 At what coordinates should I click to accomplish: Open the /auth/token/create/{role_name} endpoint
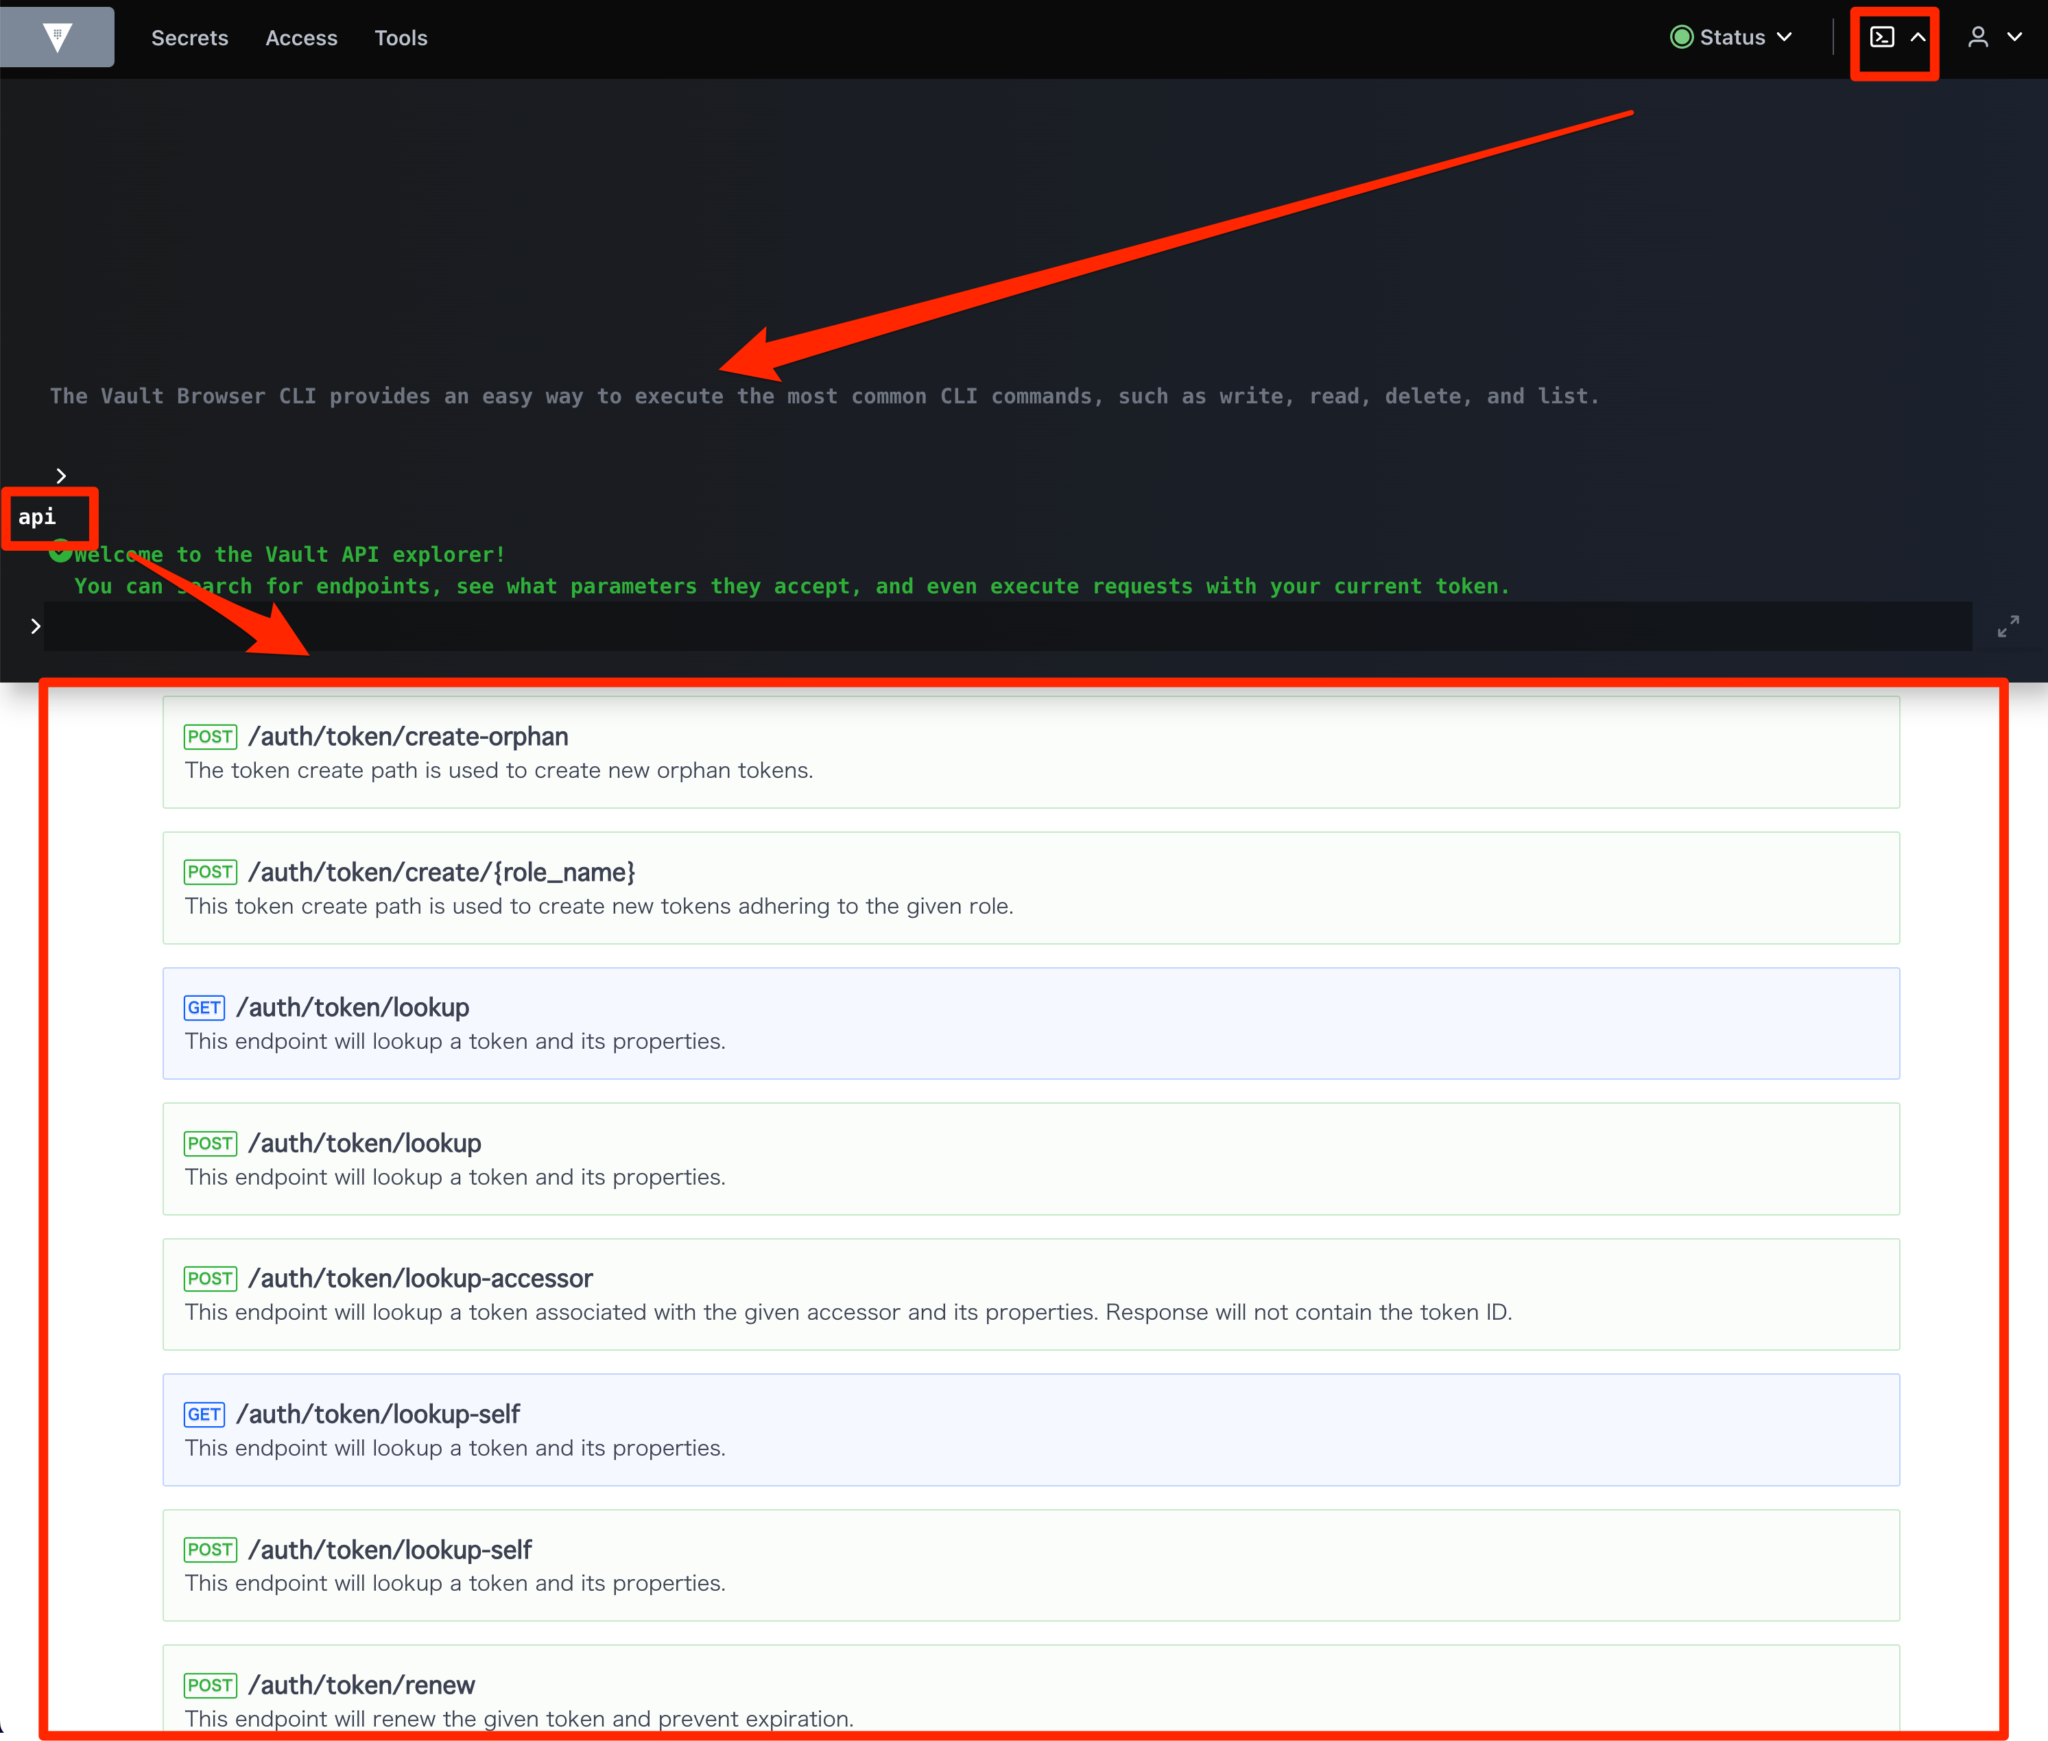pos(443,872)
